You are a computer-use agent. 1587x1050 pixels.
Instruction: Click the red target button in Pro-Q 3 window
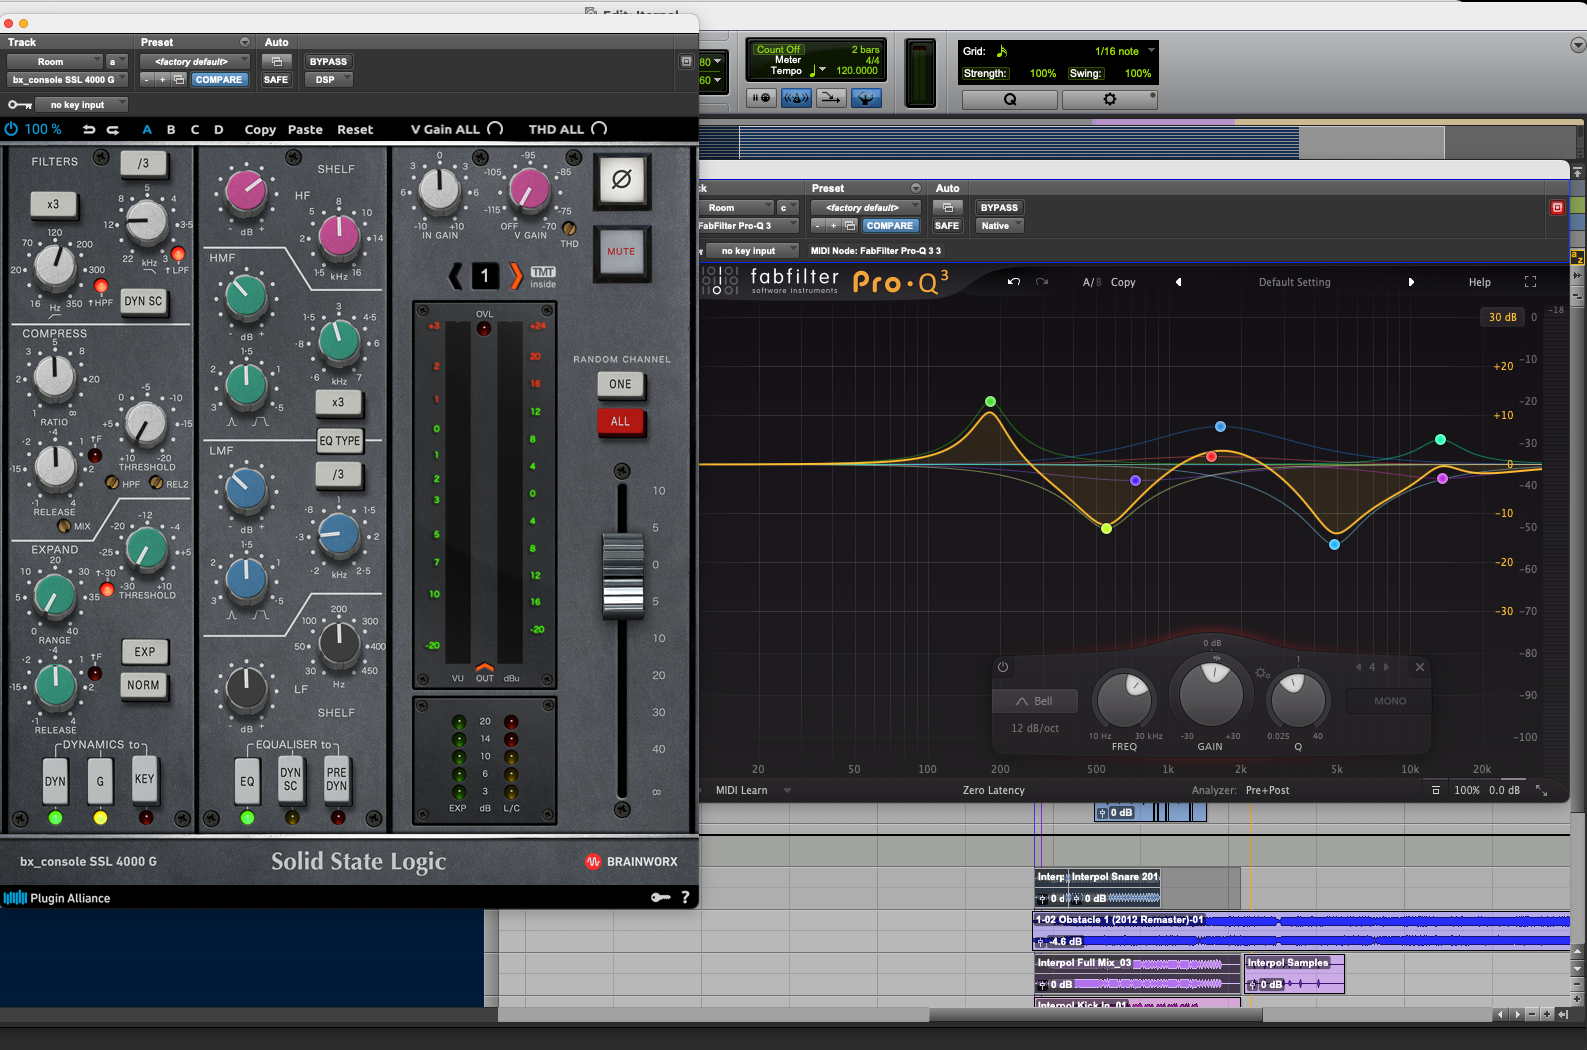tap(1557, 208)
